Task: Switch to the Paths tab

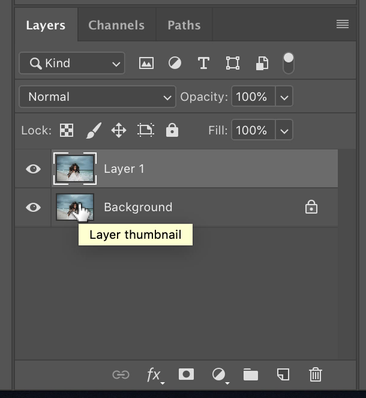Action: [x=184, y=25]
